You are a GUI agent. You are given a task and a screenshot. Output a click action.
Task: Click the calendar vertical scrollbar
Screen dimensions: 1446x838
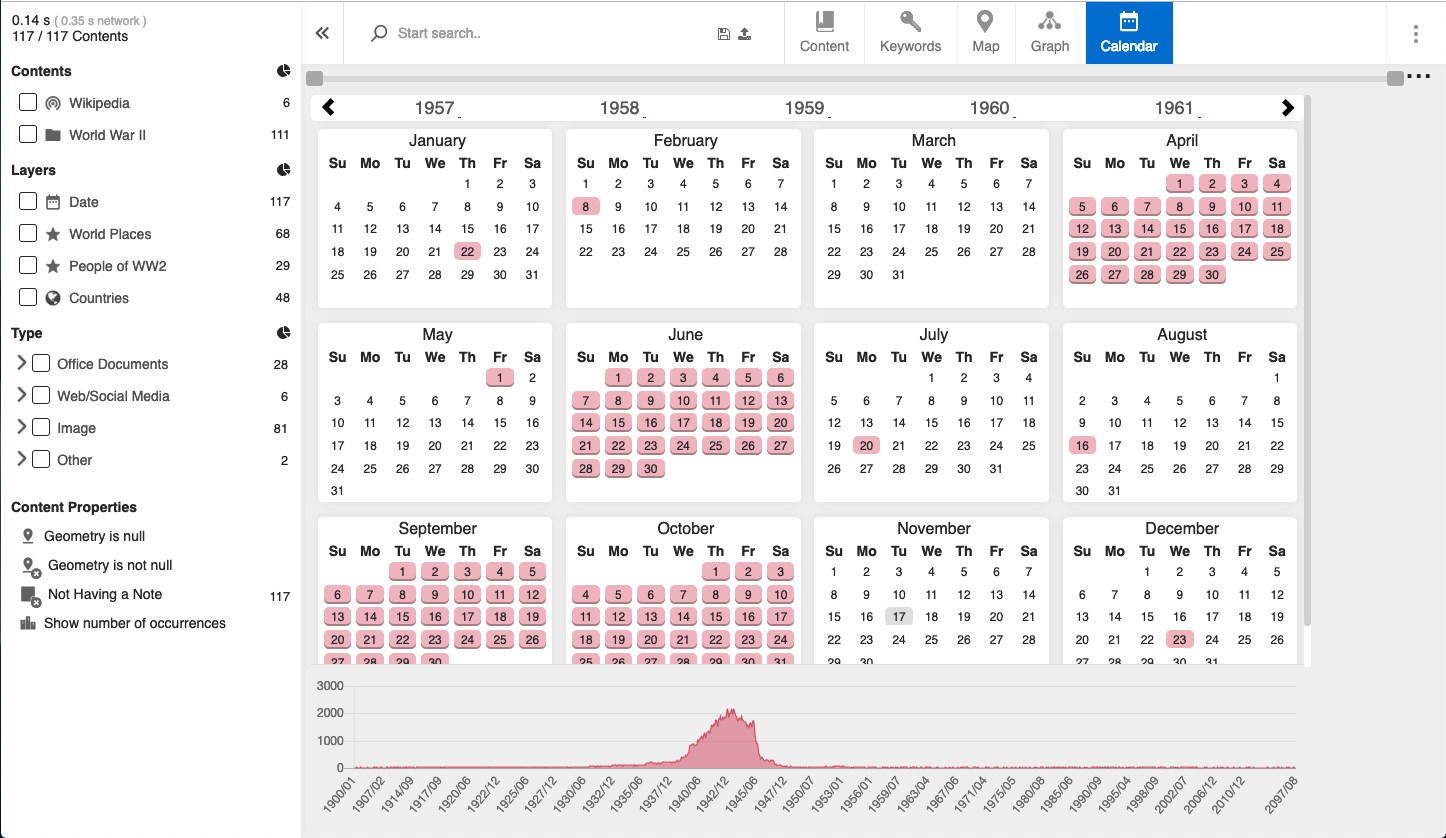point(1306,360)
